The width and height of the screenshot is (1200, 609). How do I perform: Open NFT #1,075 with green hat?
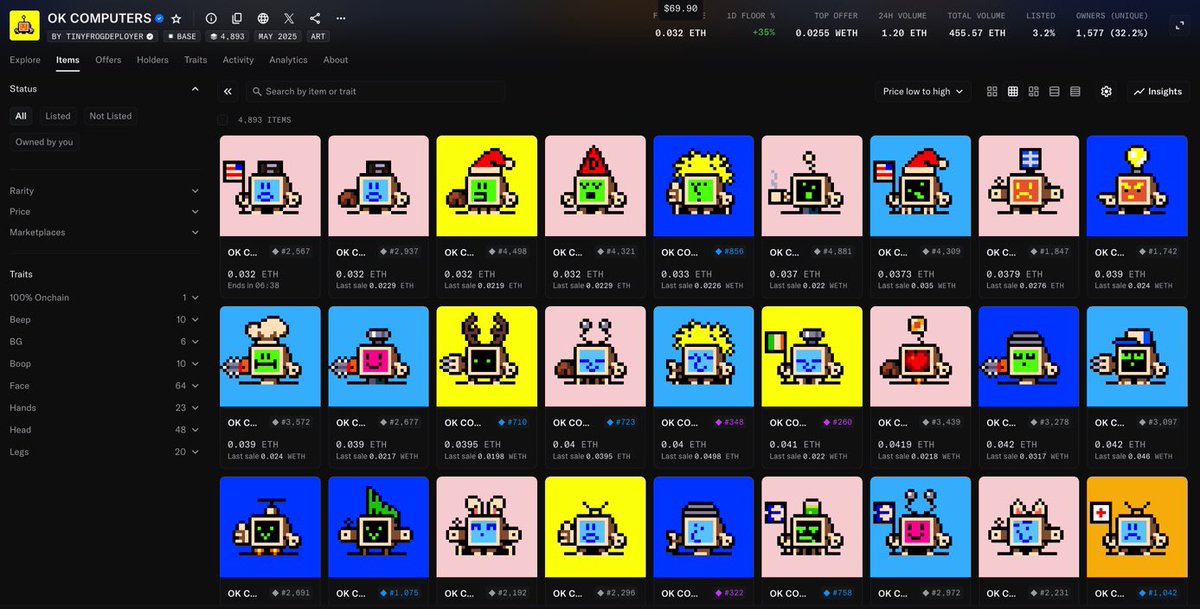[379, 527]
